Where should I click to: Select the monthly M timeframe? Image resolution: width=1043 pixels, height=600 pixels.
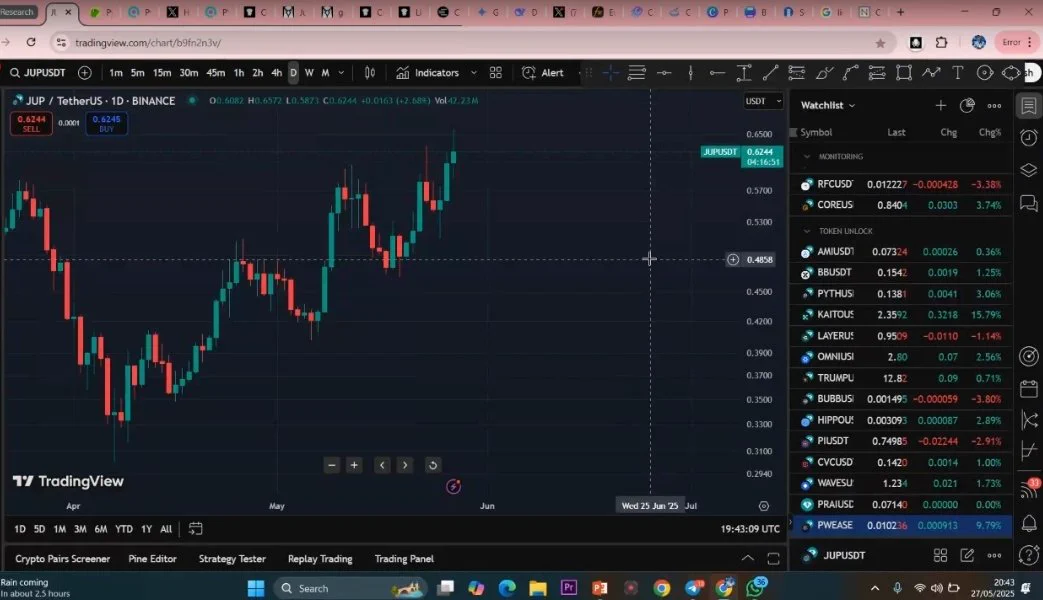coord(325,73)
